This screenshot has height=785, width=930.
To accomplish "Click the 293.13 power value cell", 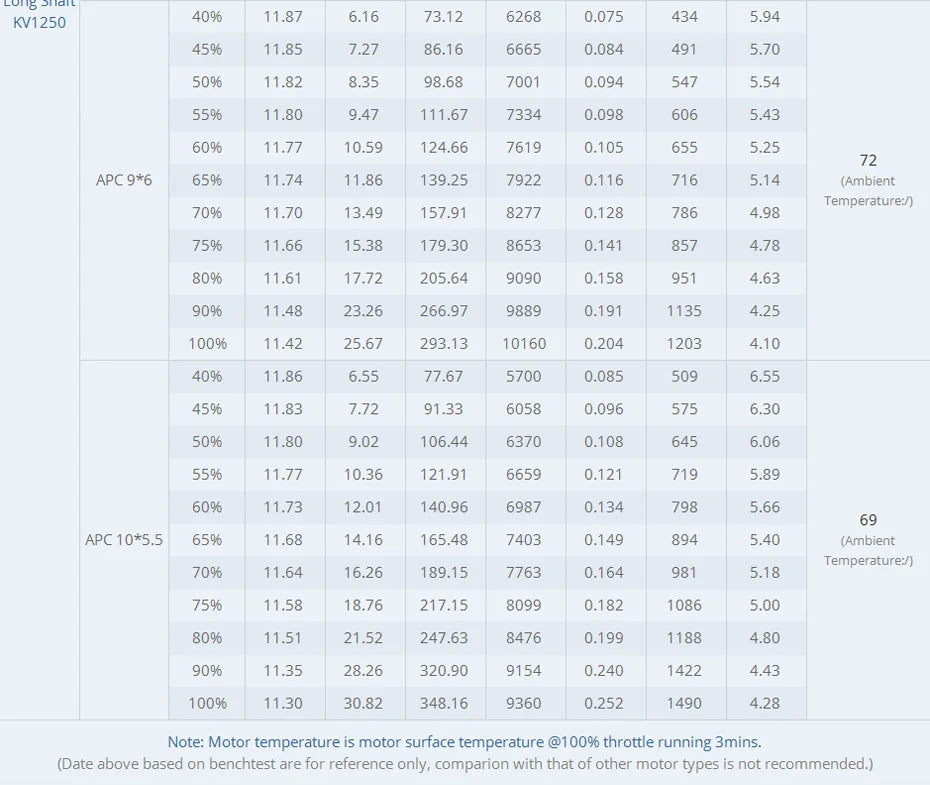I will coord(444,344).
